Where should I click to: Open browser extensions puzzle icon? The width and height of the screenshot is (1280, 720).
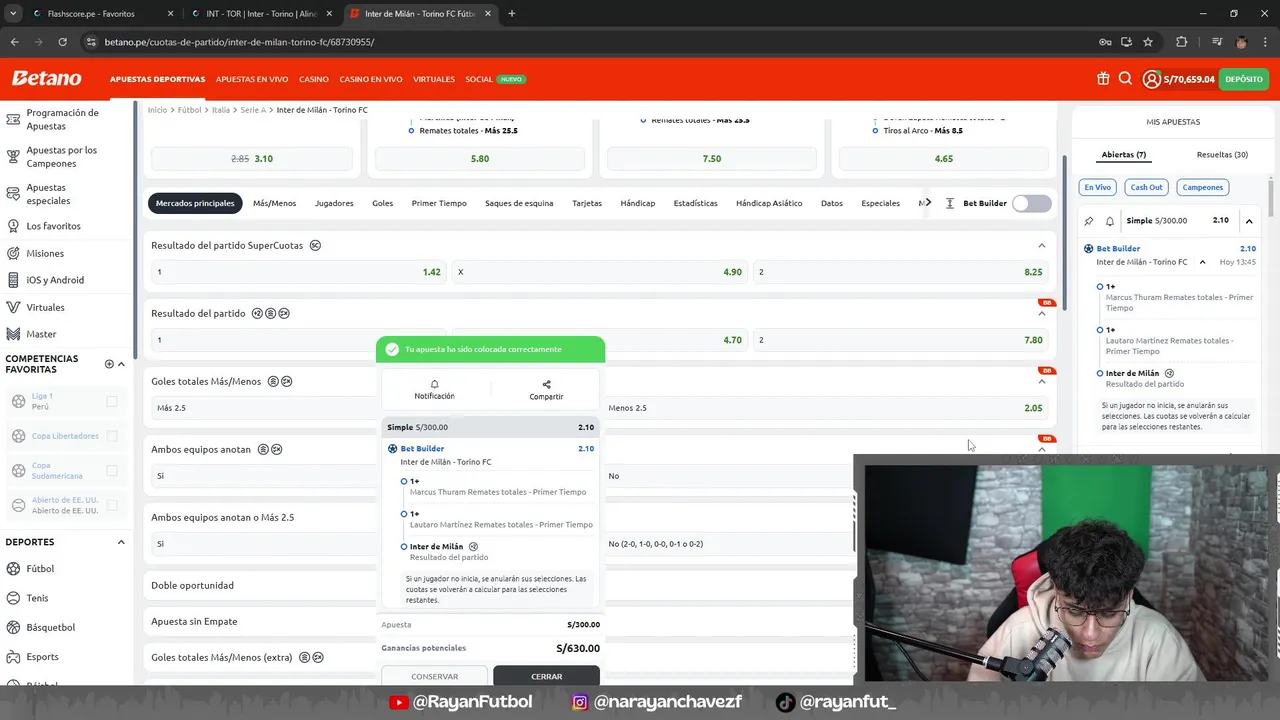click(1181, 42)
